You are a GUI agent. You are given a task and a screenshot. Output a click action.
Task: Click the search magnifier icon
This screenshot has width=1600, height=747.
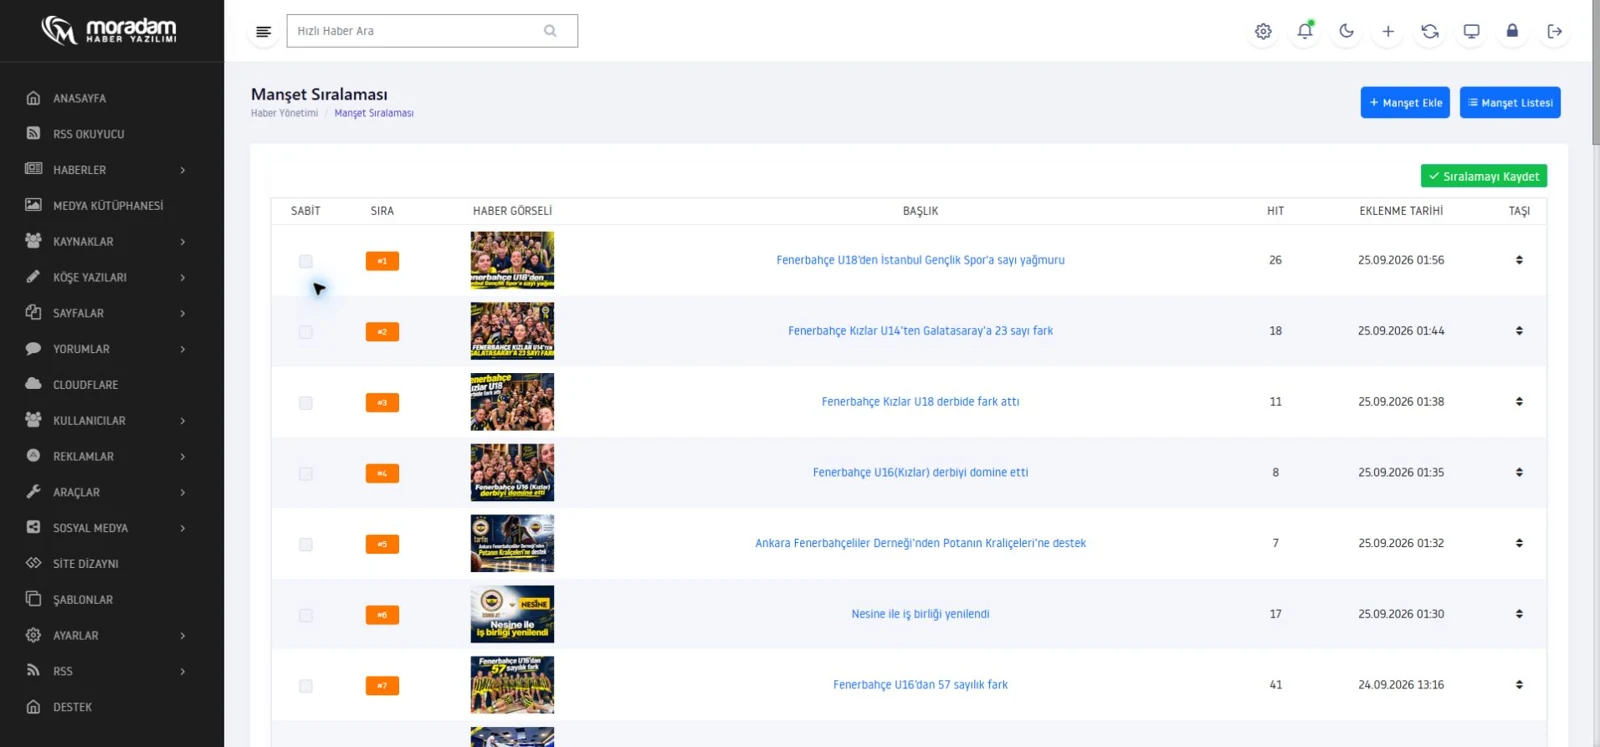coord(550,31)
